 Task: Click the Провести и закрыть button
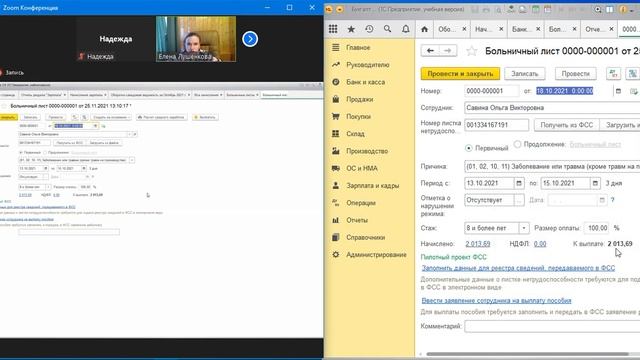tap(460, 73)
